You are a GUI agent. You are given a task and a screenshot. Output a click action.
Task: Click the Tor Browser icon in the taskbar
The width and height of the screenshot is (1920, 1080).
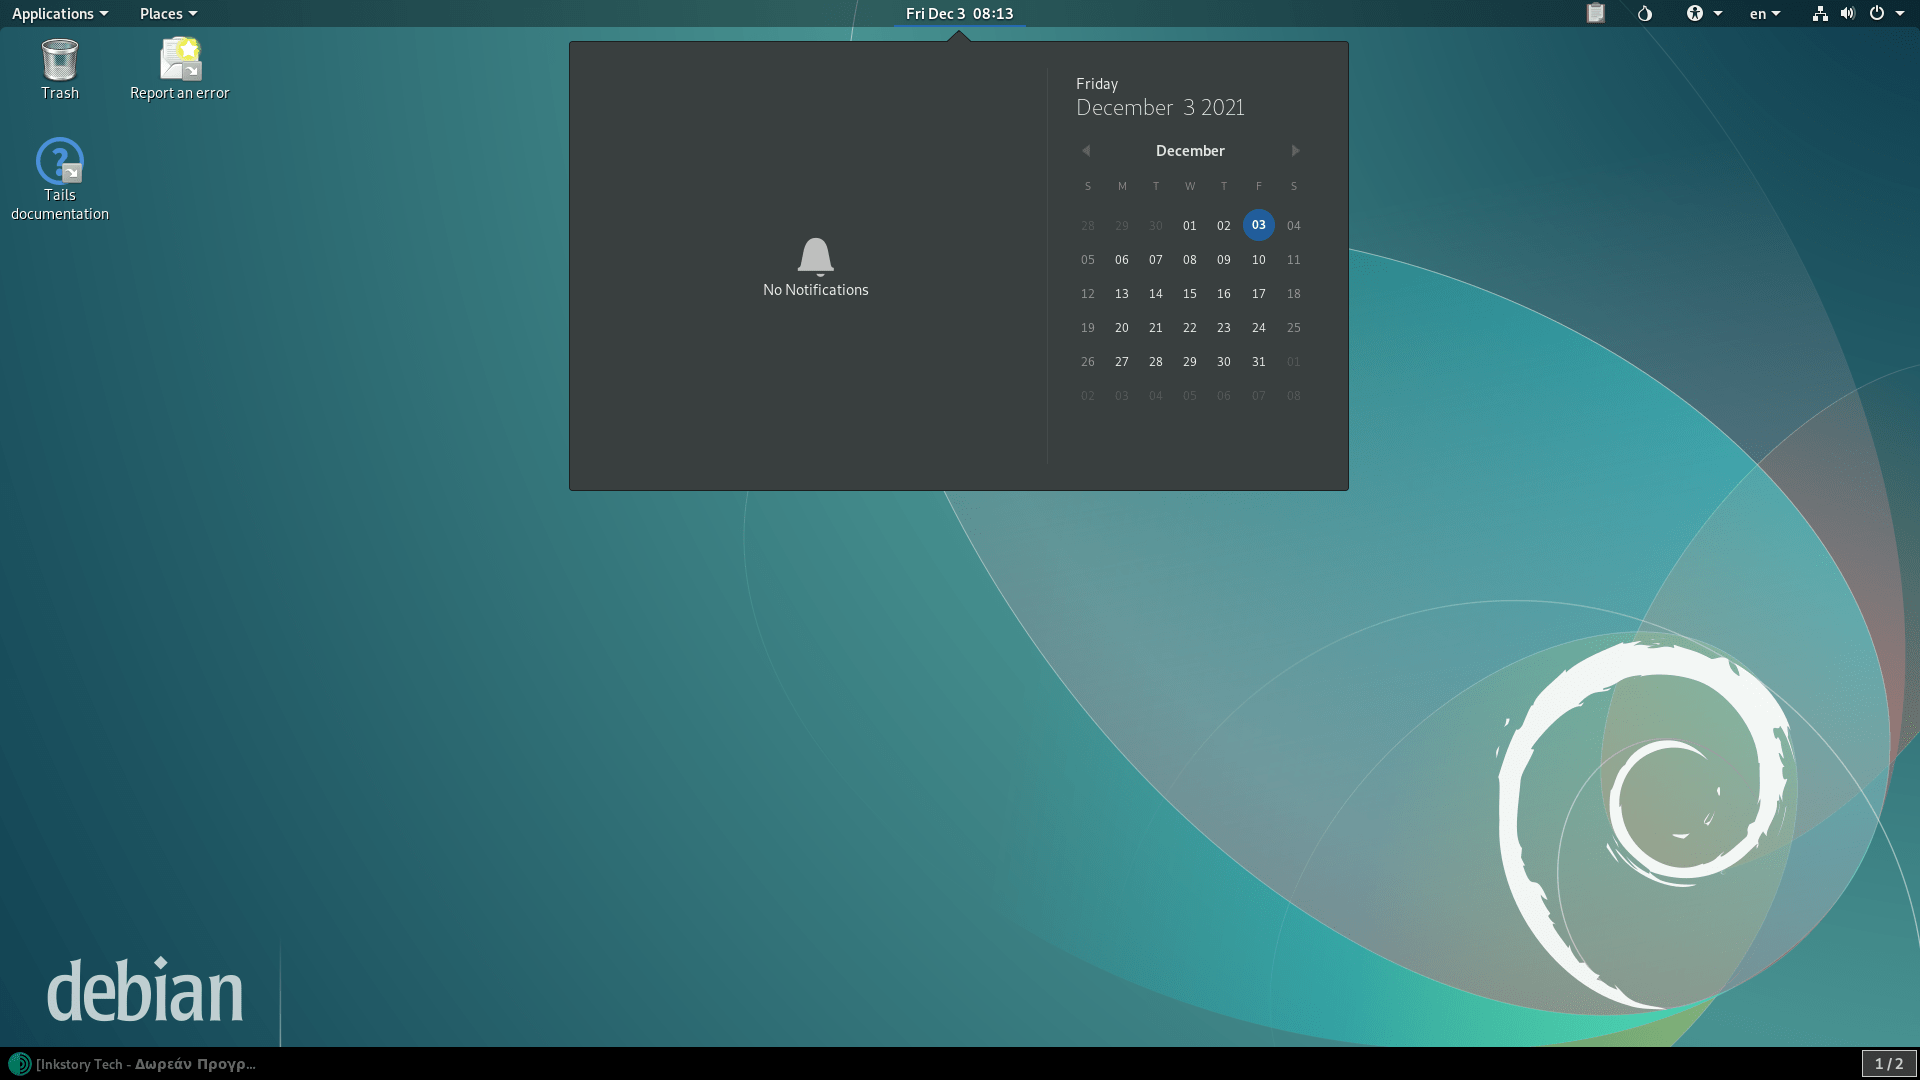click(20, 1064)
